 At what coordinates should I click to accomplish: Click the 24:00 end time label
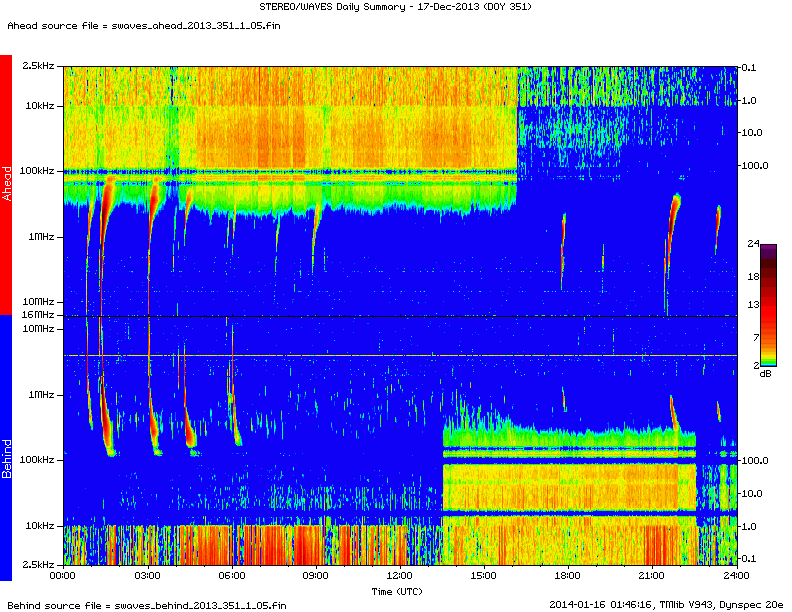pos(736,575)
